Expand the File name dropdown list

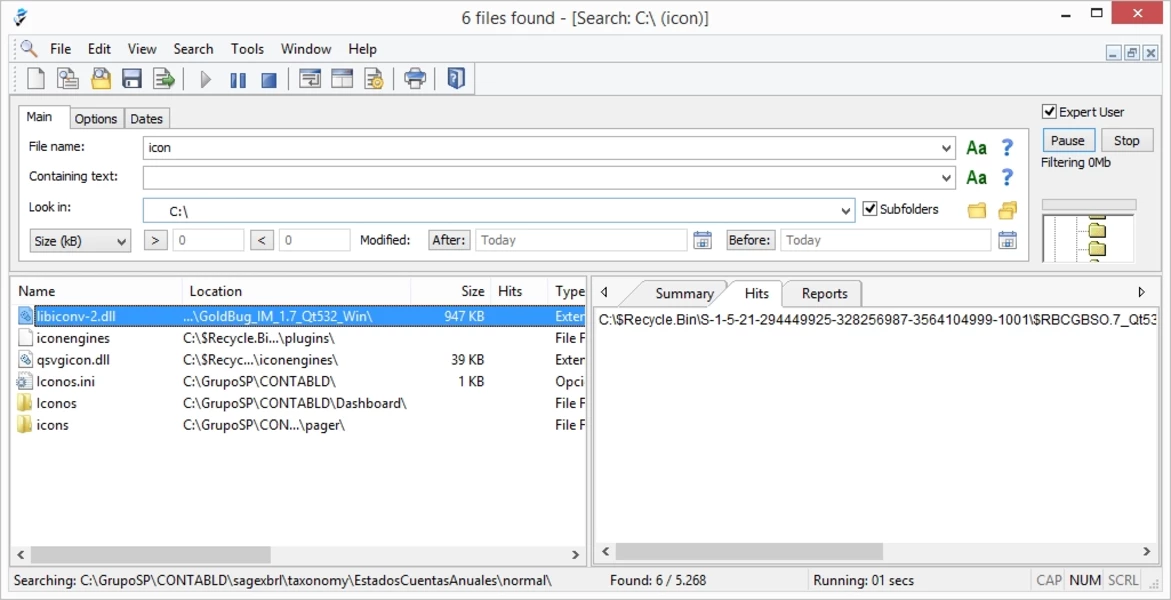coord(947,148)
